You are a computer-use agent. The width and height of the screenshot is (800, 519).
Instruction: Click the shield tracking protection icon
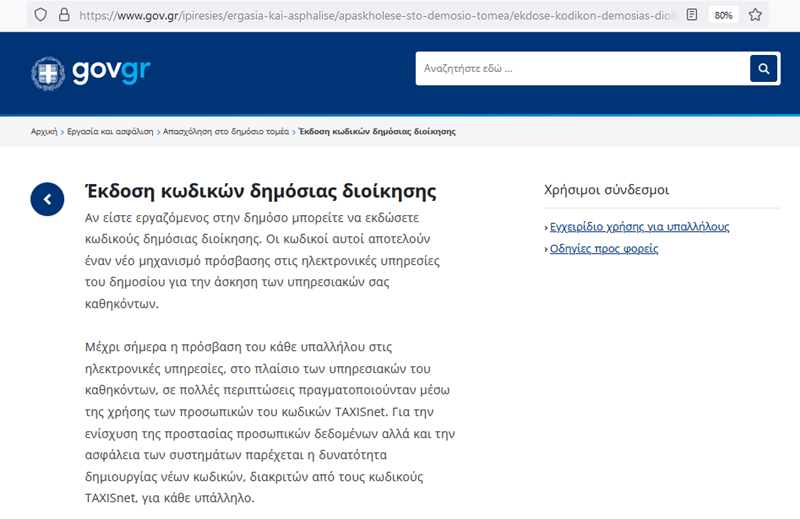click(x=41, y=15)
